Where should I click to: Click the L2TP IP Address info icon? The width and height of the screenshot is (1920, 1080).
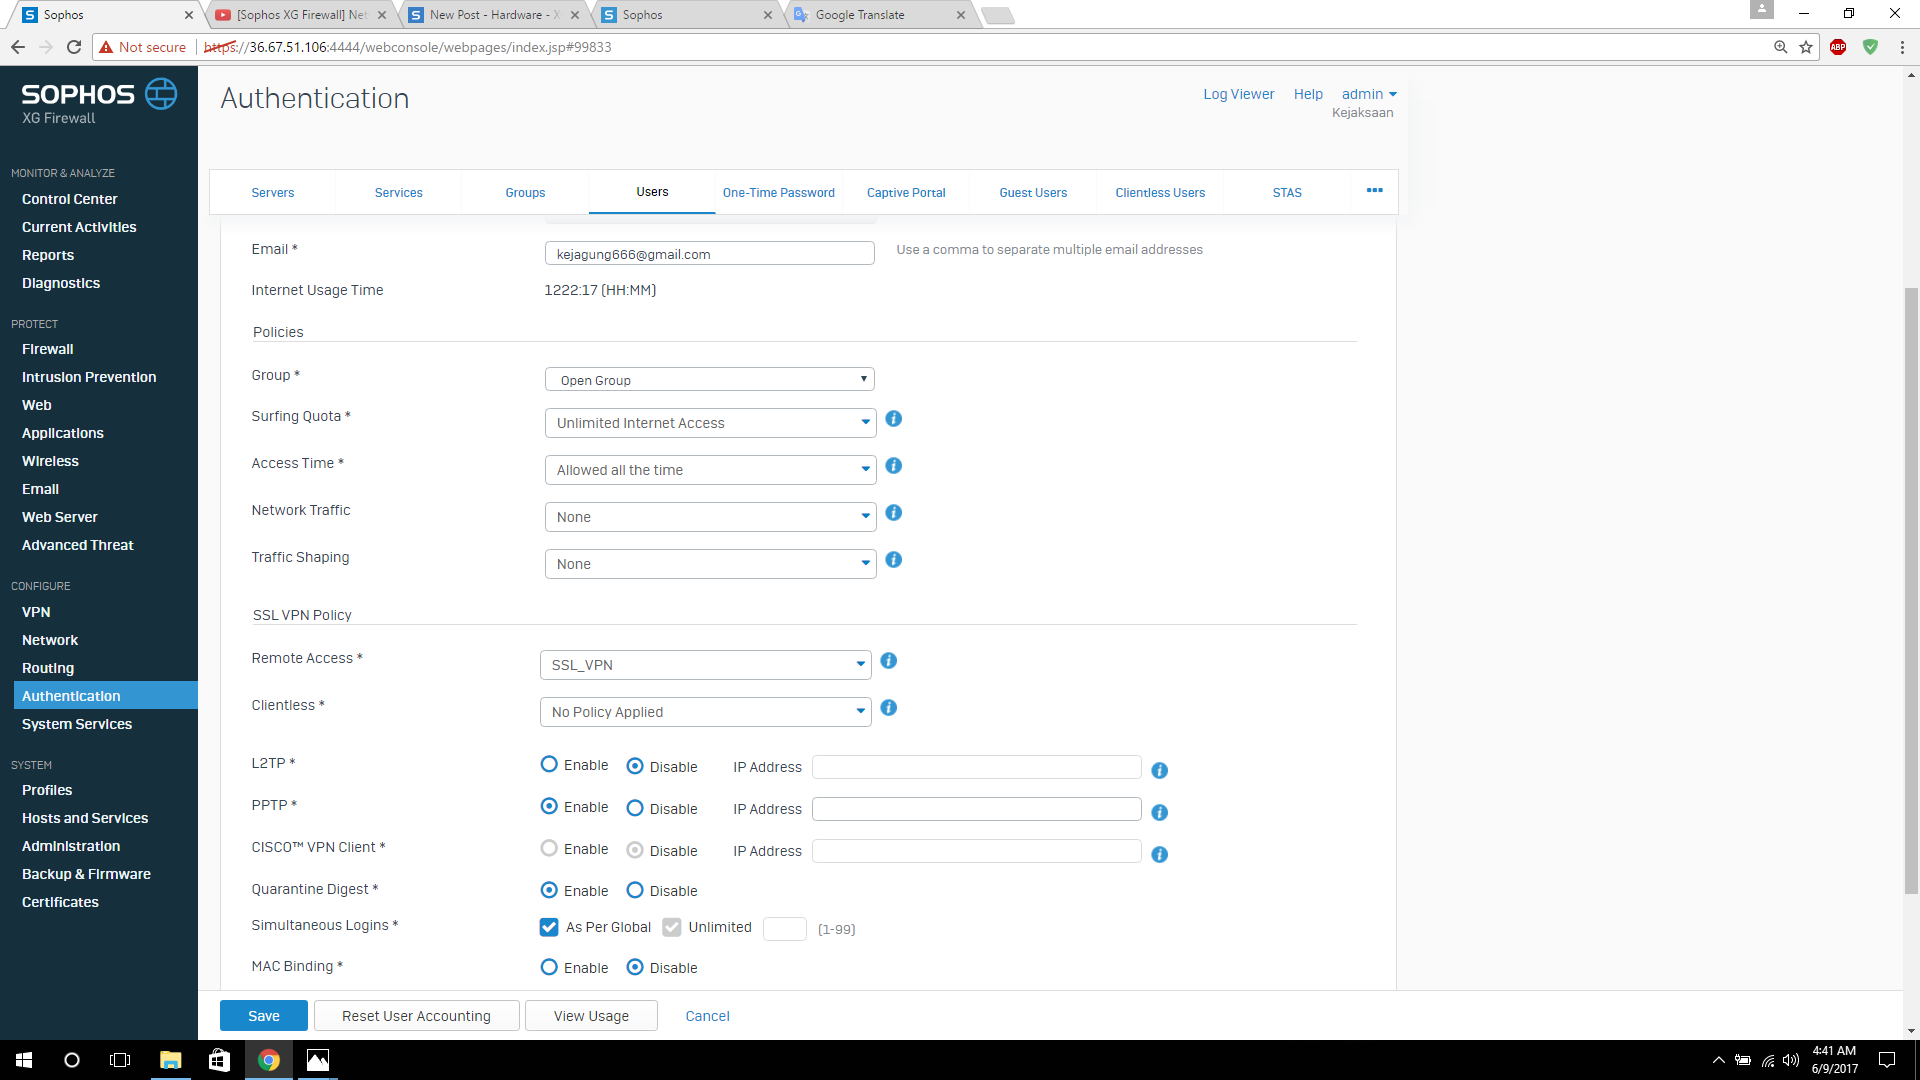pos(1160,771)
